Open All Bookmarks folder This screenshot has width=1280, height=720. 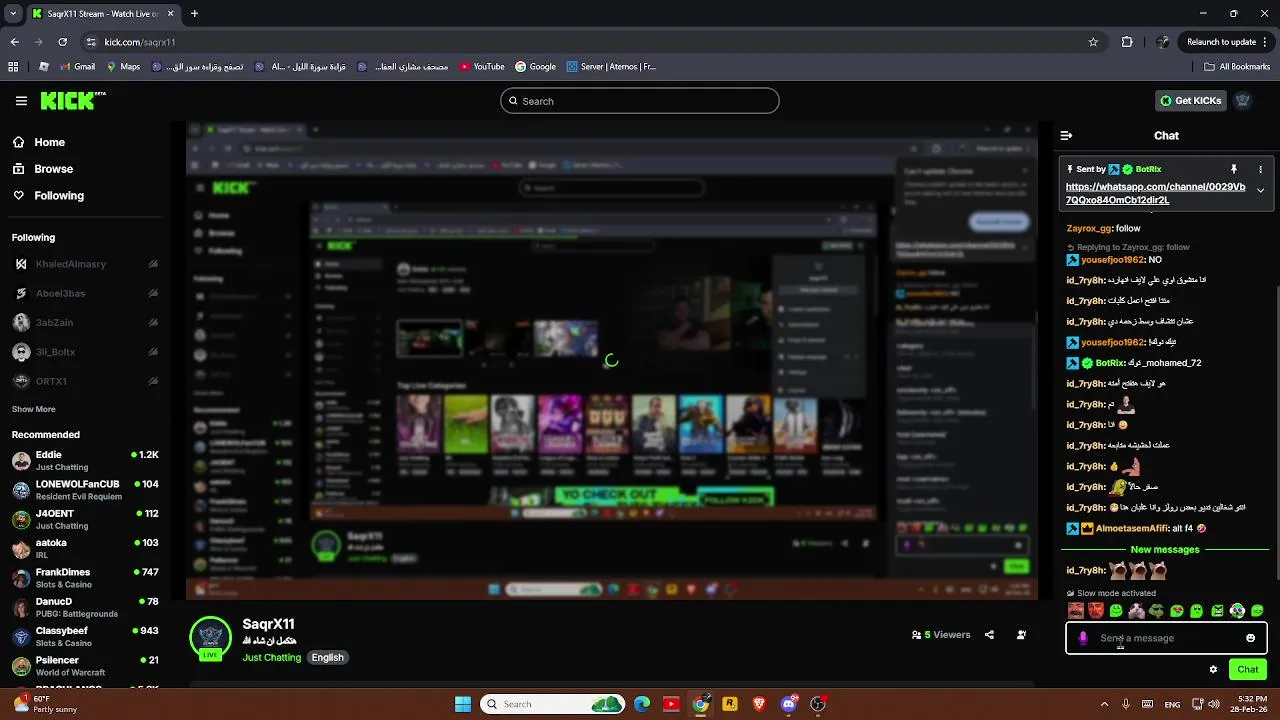(x=1237, y=67)
